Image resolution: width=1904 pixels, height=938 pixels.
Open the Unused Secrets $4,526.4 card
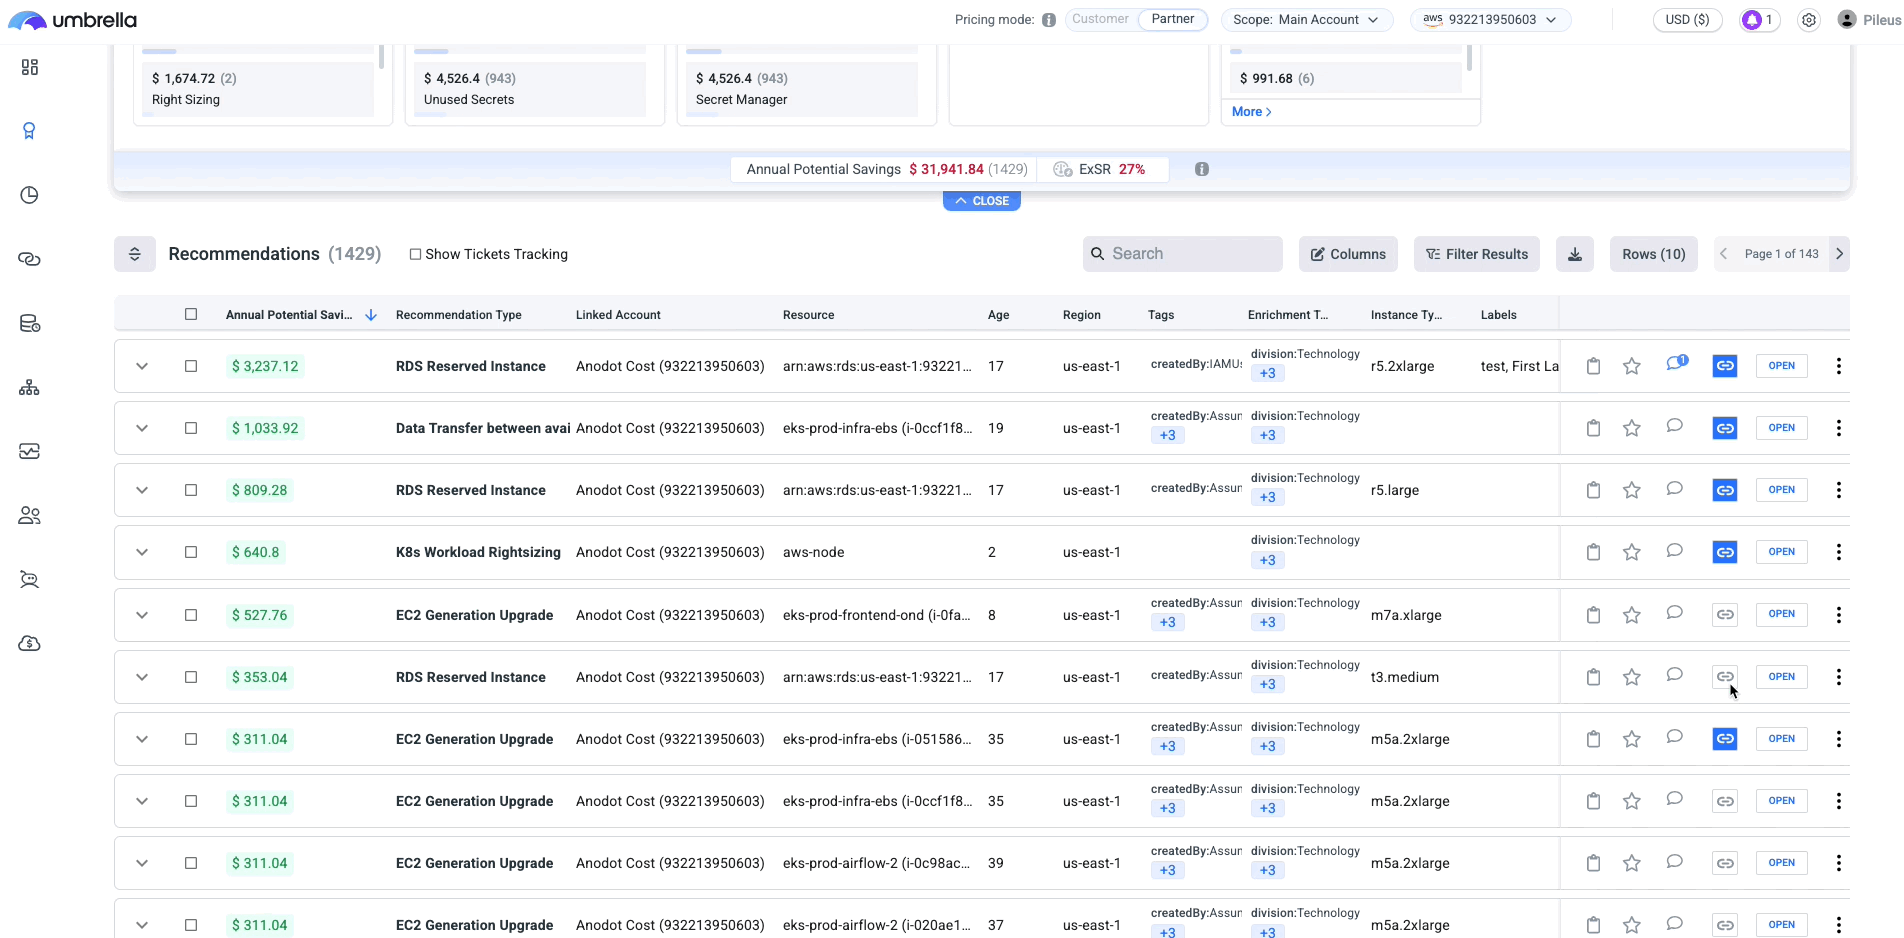point(530,89)
